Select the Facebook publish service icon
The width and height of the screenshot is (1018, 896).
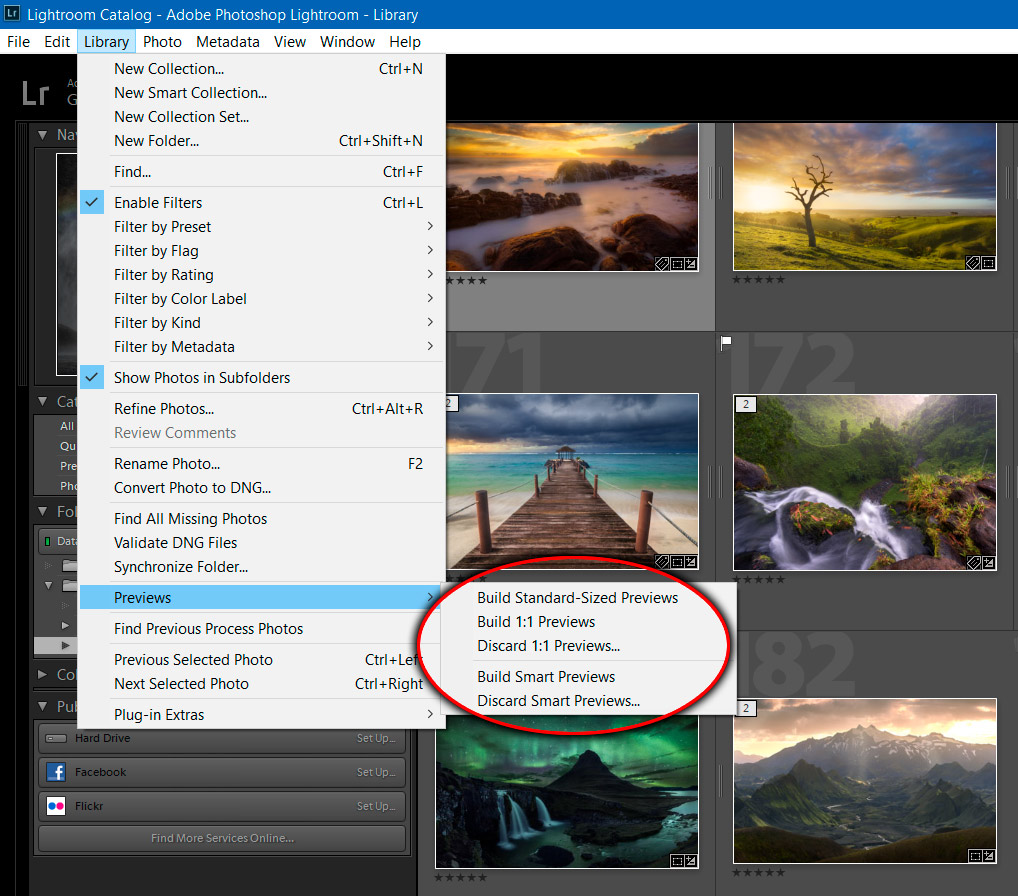point(57,772)
